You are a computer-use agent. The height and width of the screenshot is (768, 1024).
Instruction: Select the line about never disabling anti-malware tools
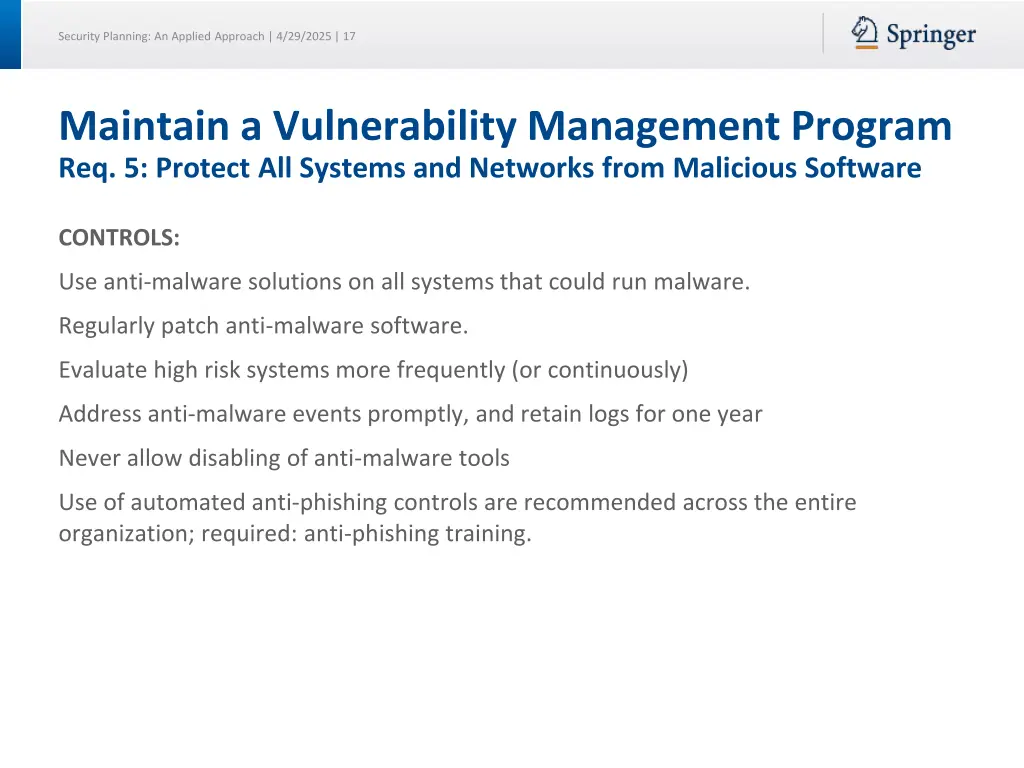(x=285, y=457)
